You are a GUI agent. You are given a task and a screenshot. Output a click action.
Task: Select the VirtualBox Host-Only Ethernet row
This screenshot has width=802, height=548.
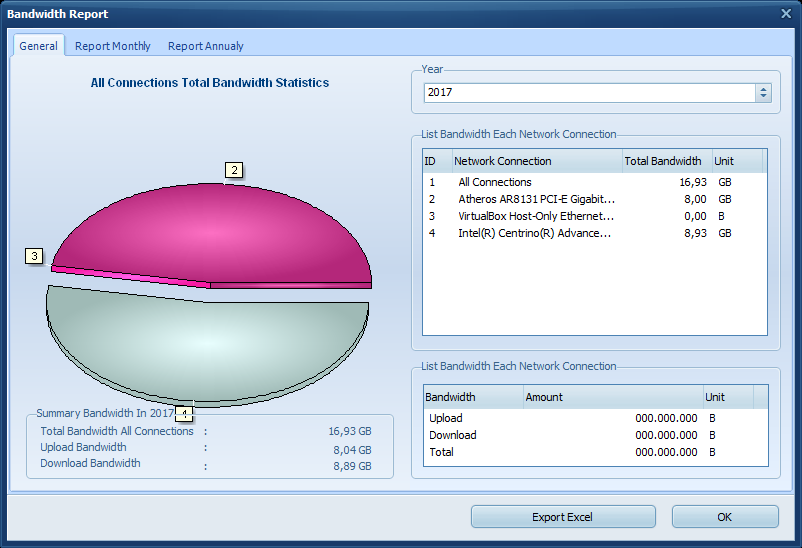pyautogui.click(x=594, y=216)
